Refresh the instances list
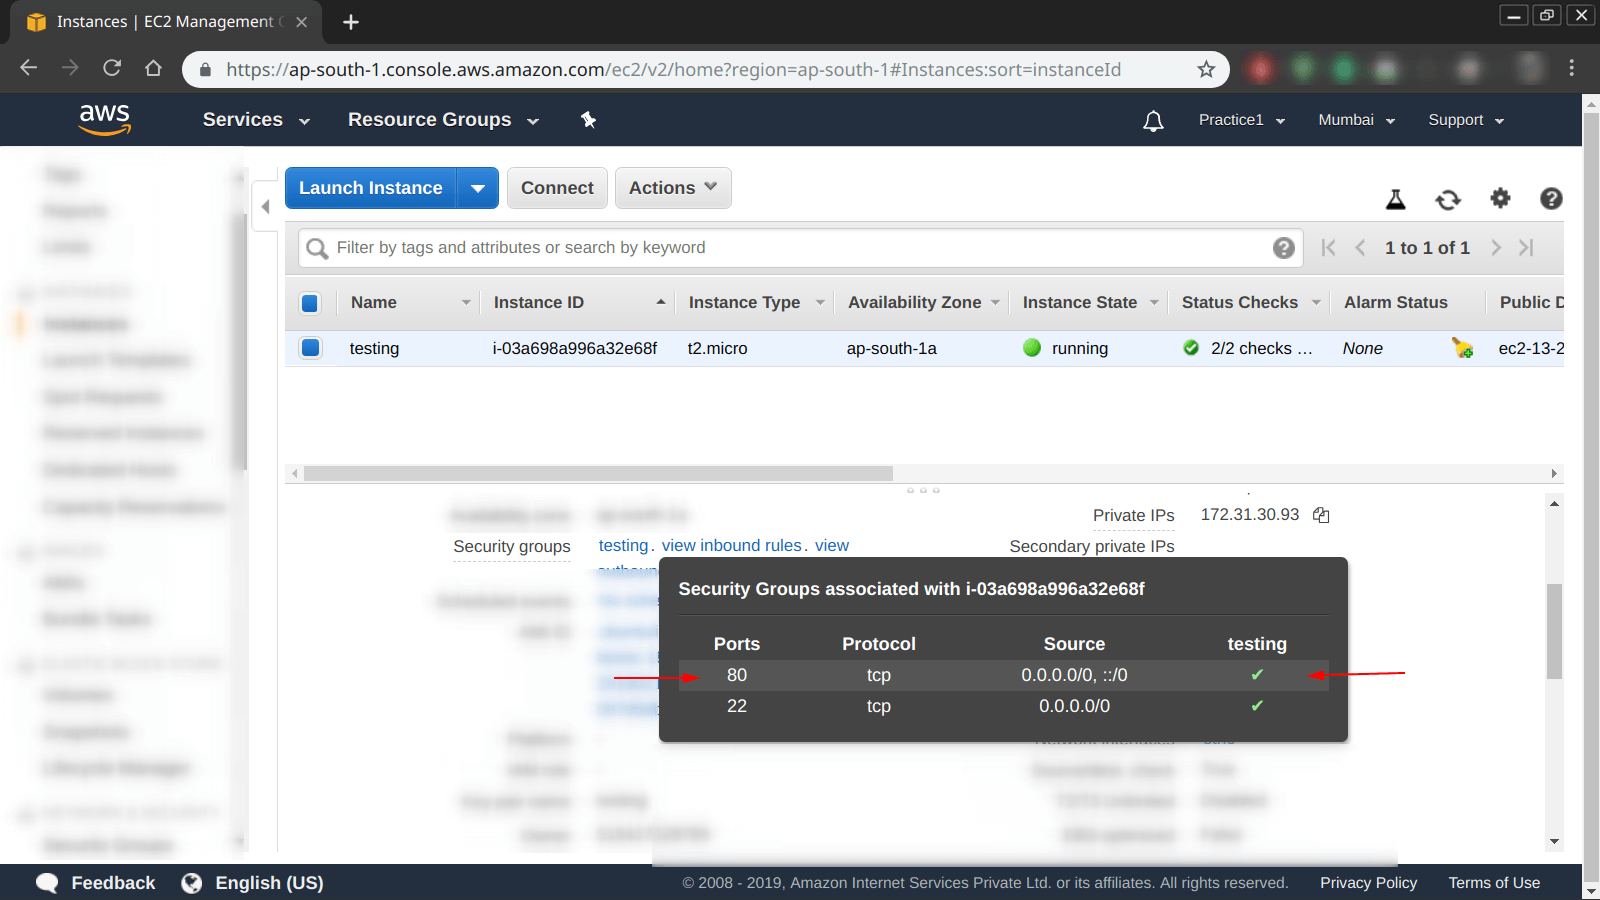Image resolution: width=1600 pixels, height=900 pixels. click(1448, 199)
